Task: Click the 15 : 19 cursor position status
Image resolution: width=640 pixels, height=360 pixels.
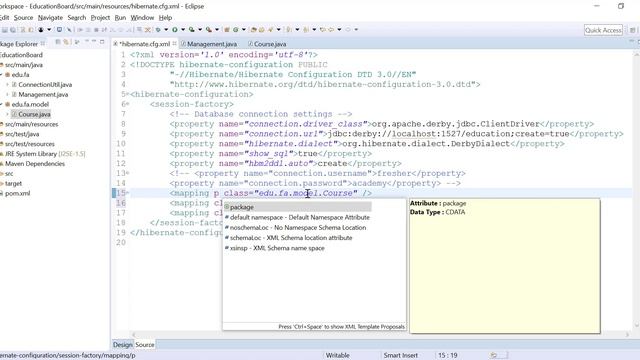Action: (448, 356)
